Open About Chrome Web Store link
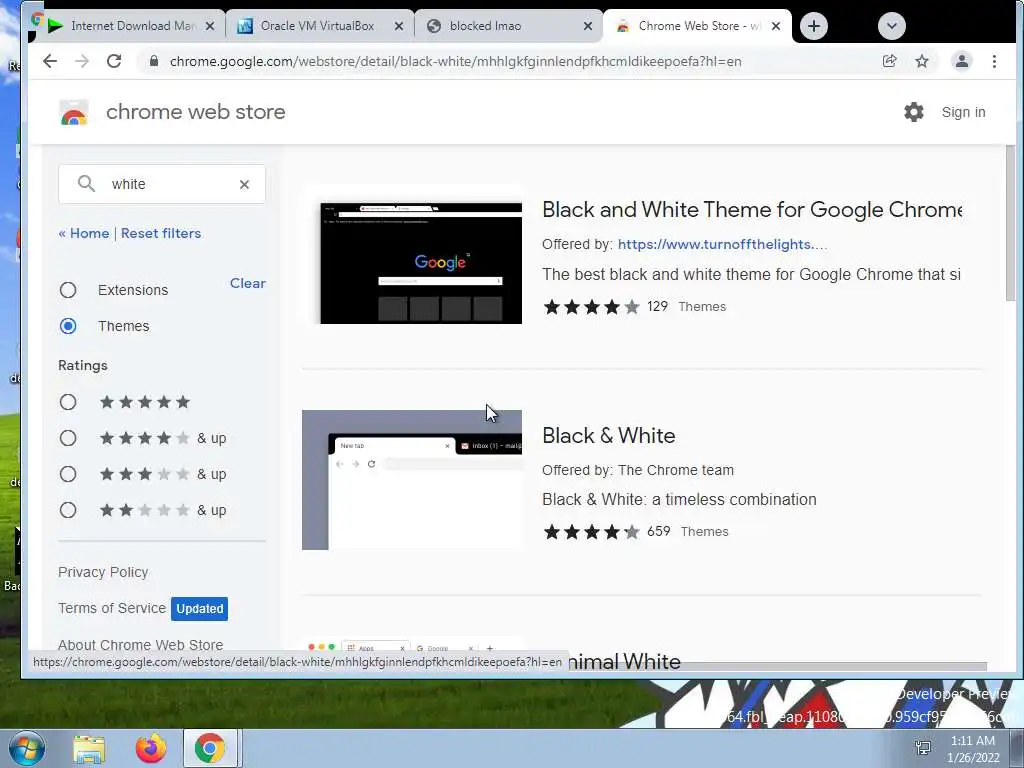Viewport: 1024px width, 768px height. [x=140, y=645]
